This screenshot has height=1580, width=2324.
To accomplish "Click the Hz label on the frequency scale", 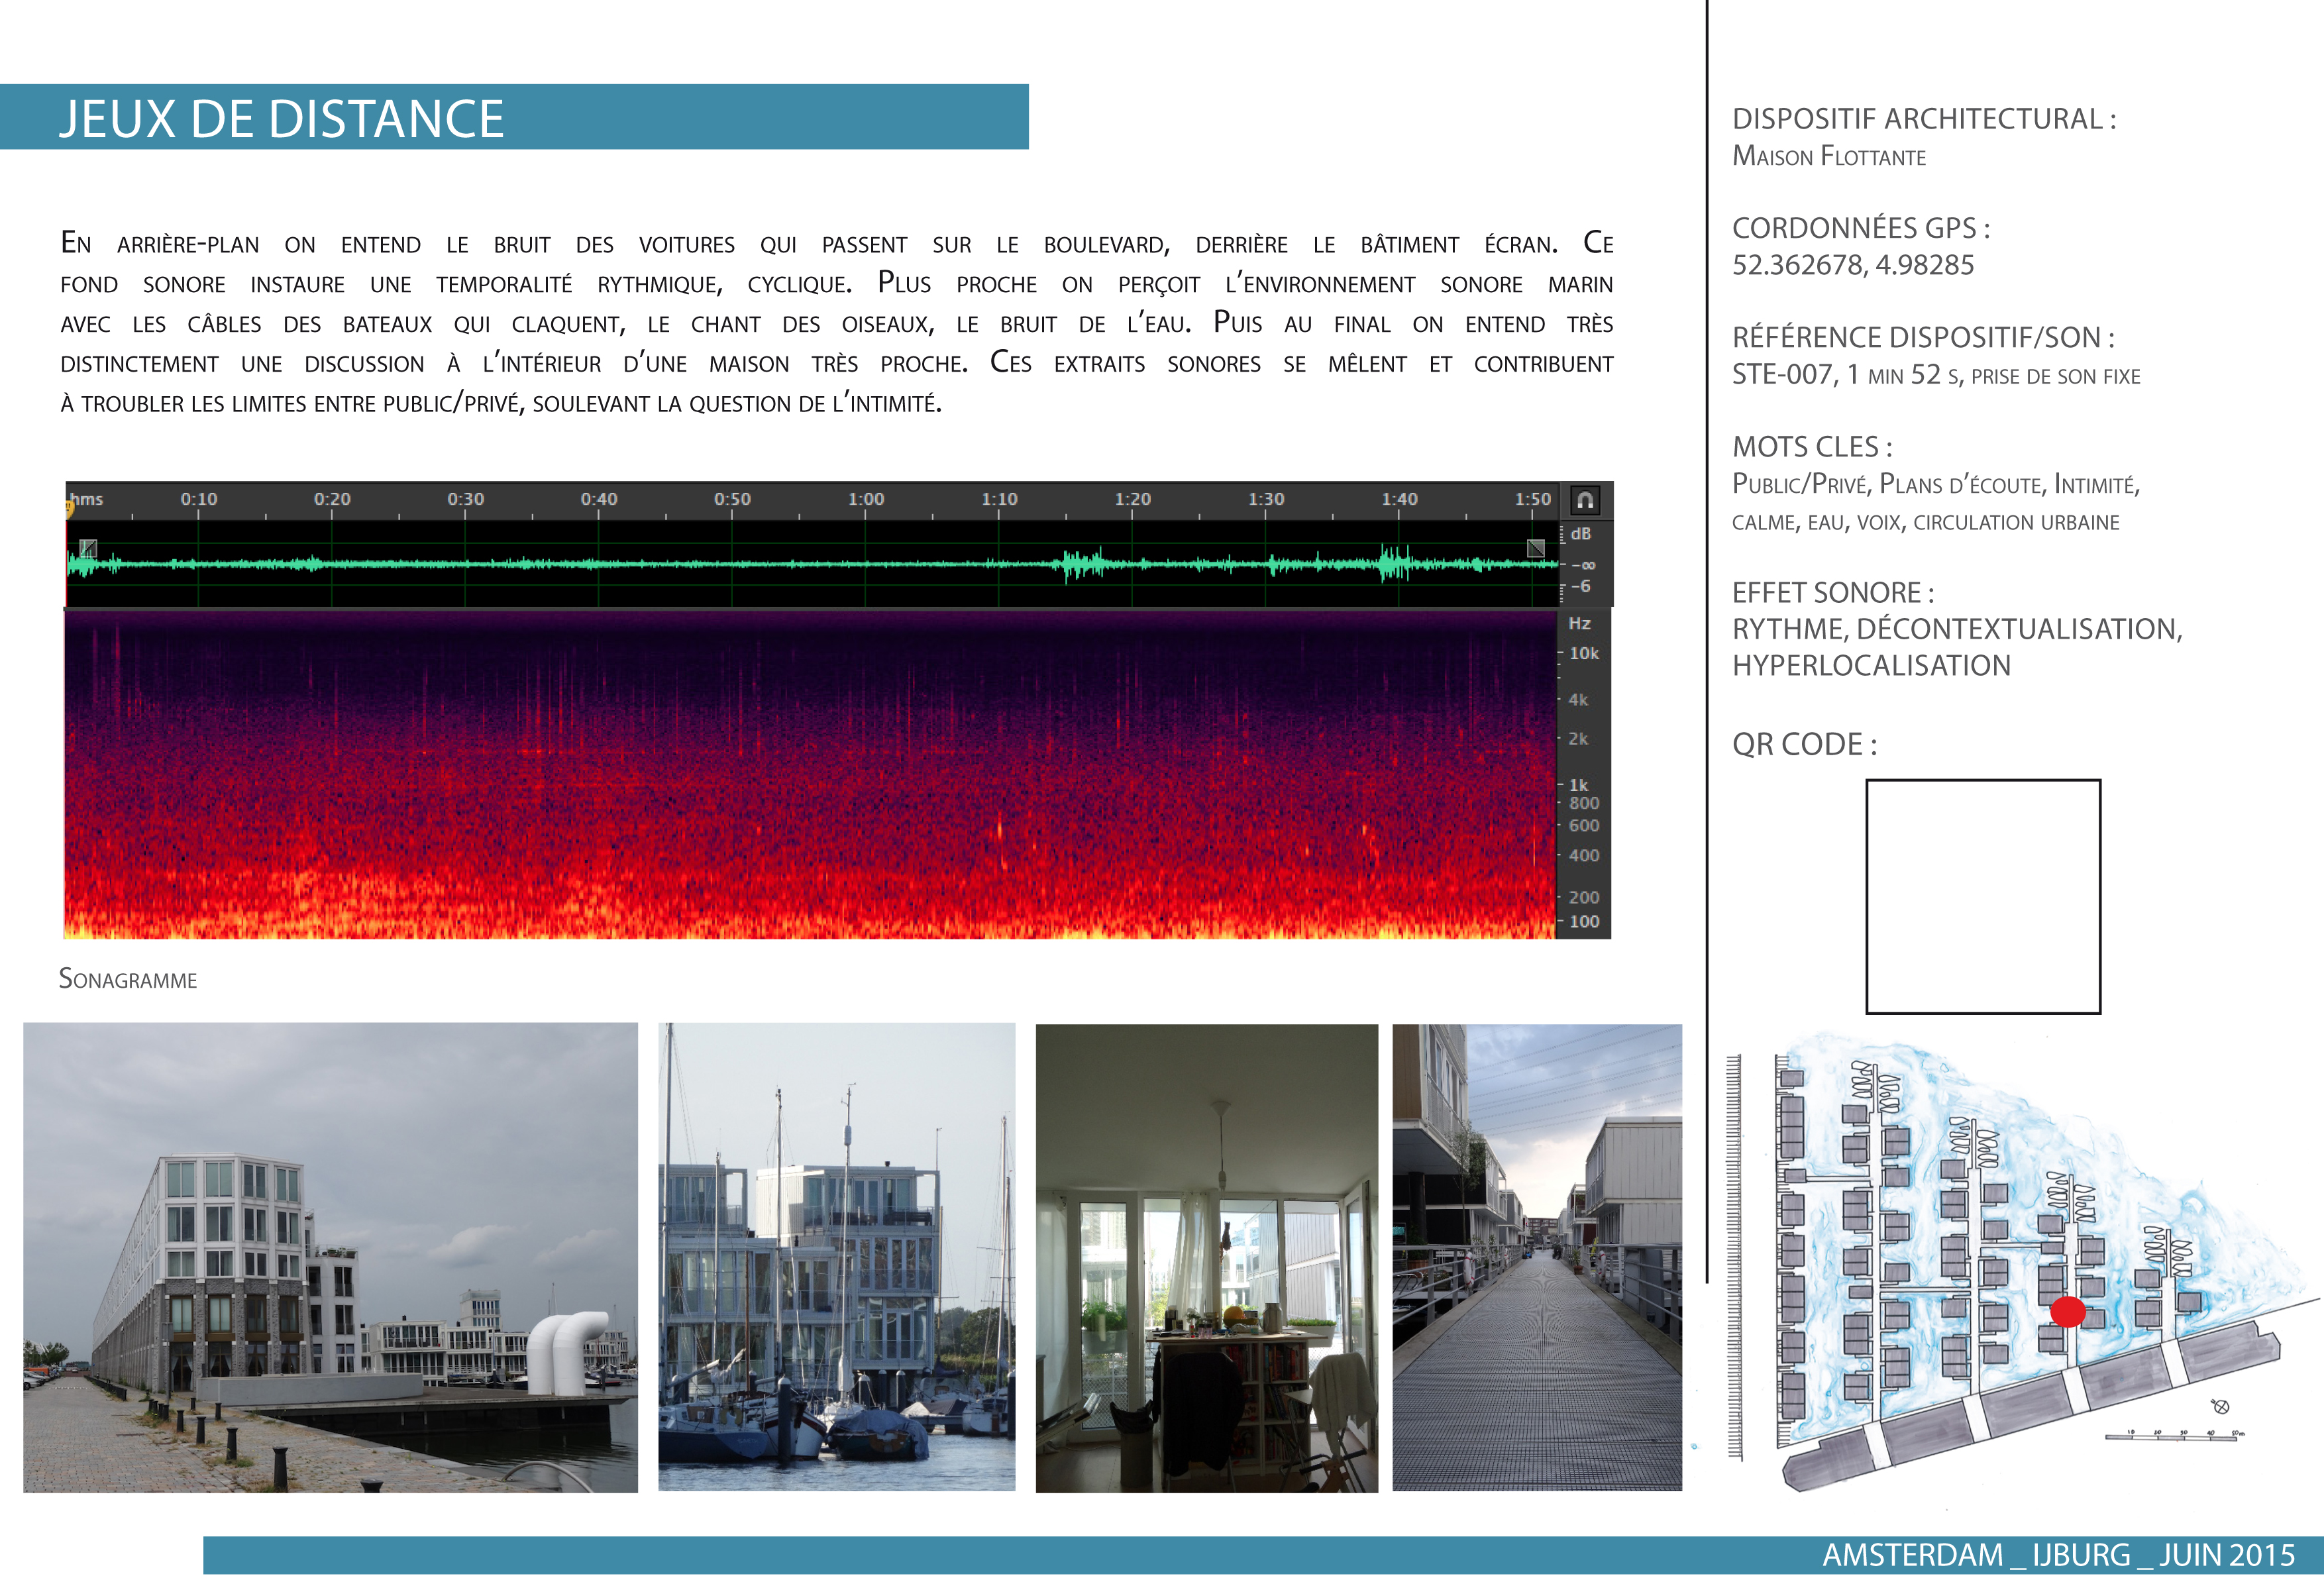I will (1580, 623).
